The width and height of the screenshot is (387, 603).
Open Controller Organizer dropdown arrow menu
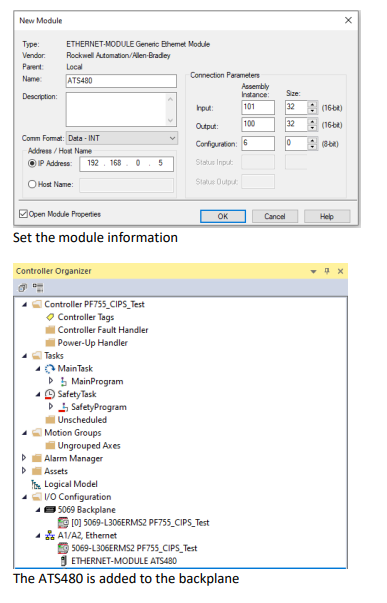[313, 272]
